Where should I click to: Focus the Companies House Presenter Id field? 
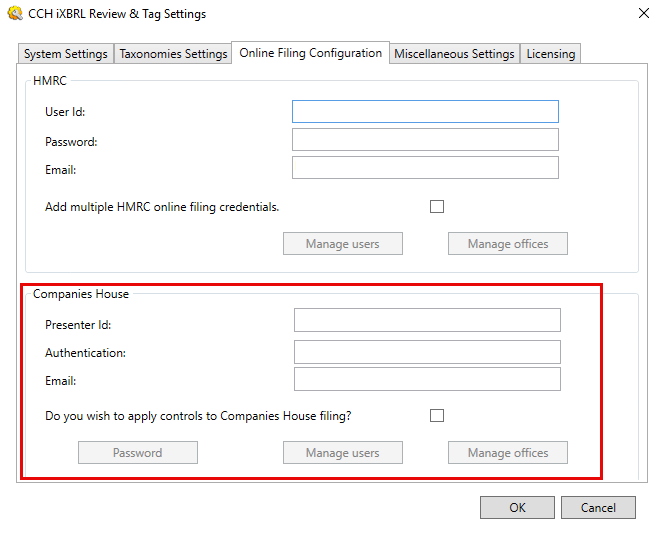tap(427, 320)
